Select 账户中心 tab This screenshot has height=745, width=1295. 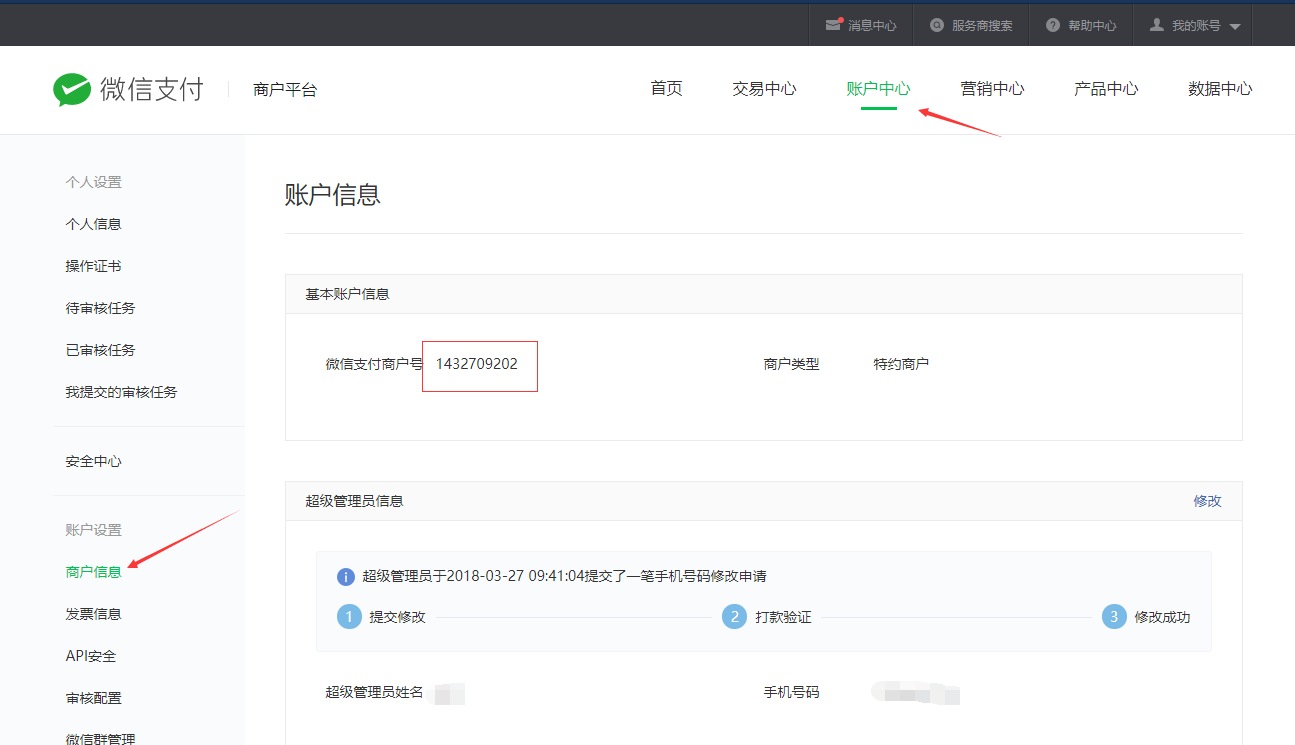[x=878, y=89]
